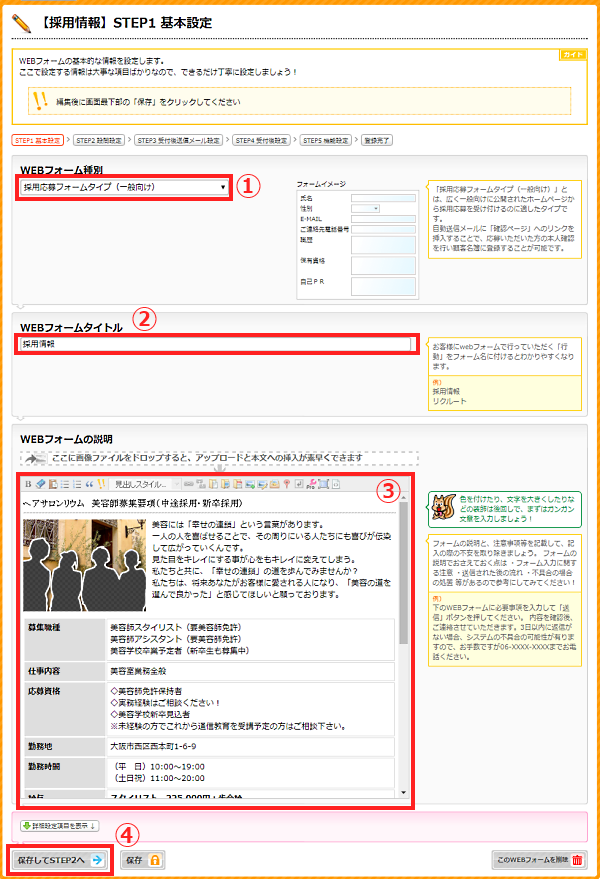Viewport: 600px width, 879px height.
Task: Click the sitemap tree icon in toolbar
Action: coord(201,484)
